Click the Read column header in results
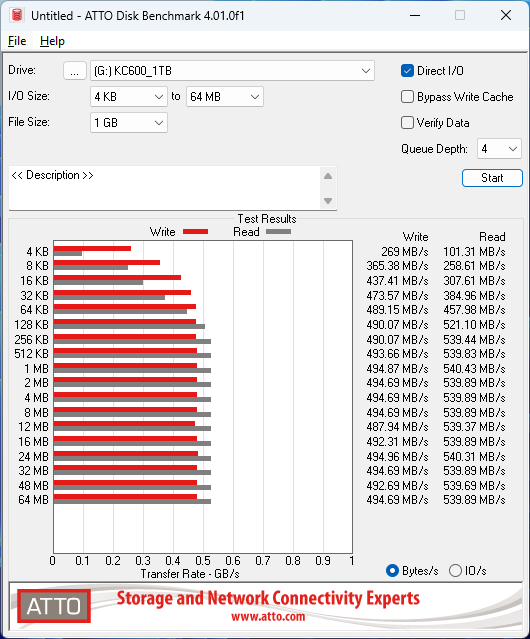Viewport: 530px width, 639px height. 493,237
